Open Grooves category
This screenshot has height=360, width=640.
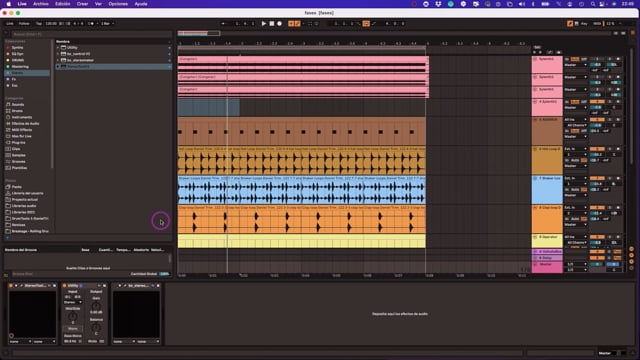click(x=18, y=162)
